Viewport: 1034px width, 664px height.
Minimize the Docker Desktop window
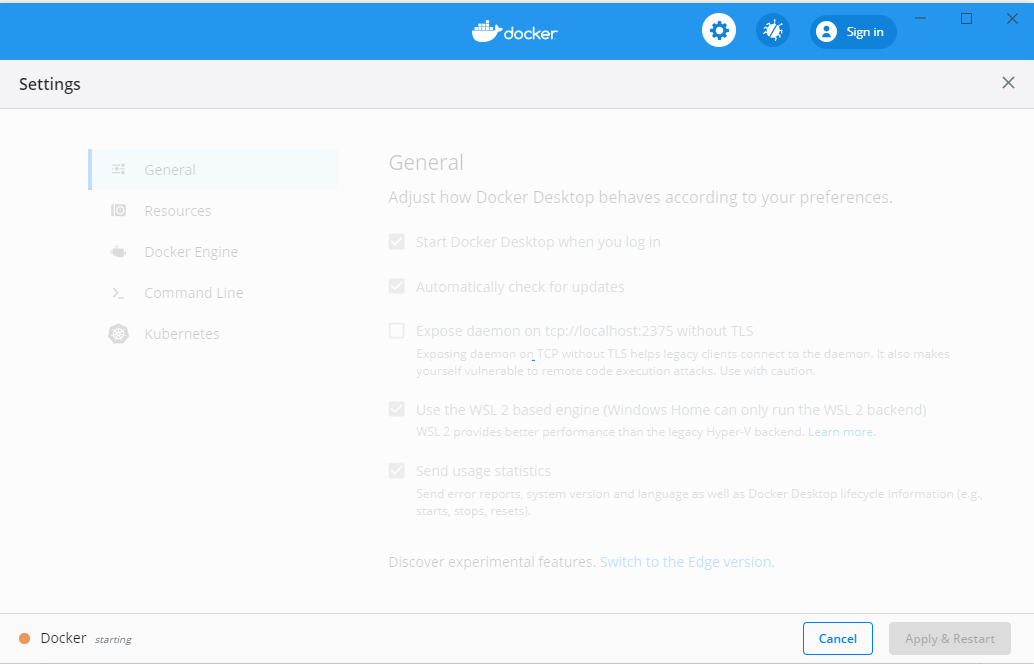(921, 18)
